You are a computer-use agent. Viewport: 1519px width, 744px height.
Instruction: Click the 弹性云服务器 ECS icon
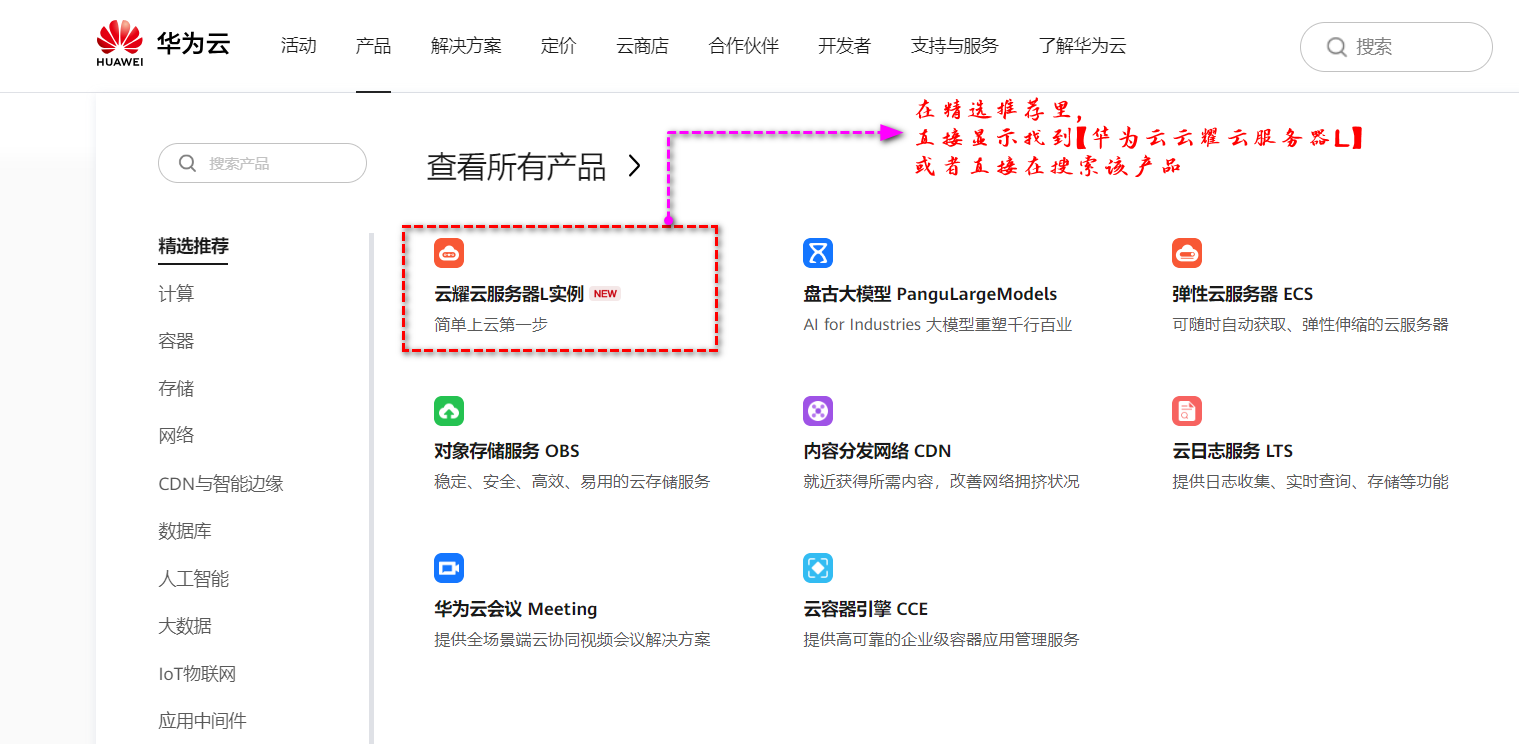click(x=1187, y=253)
